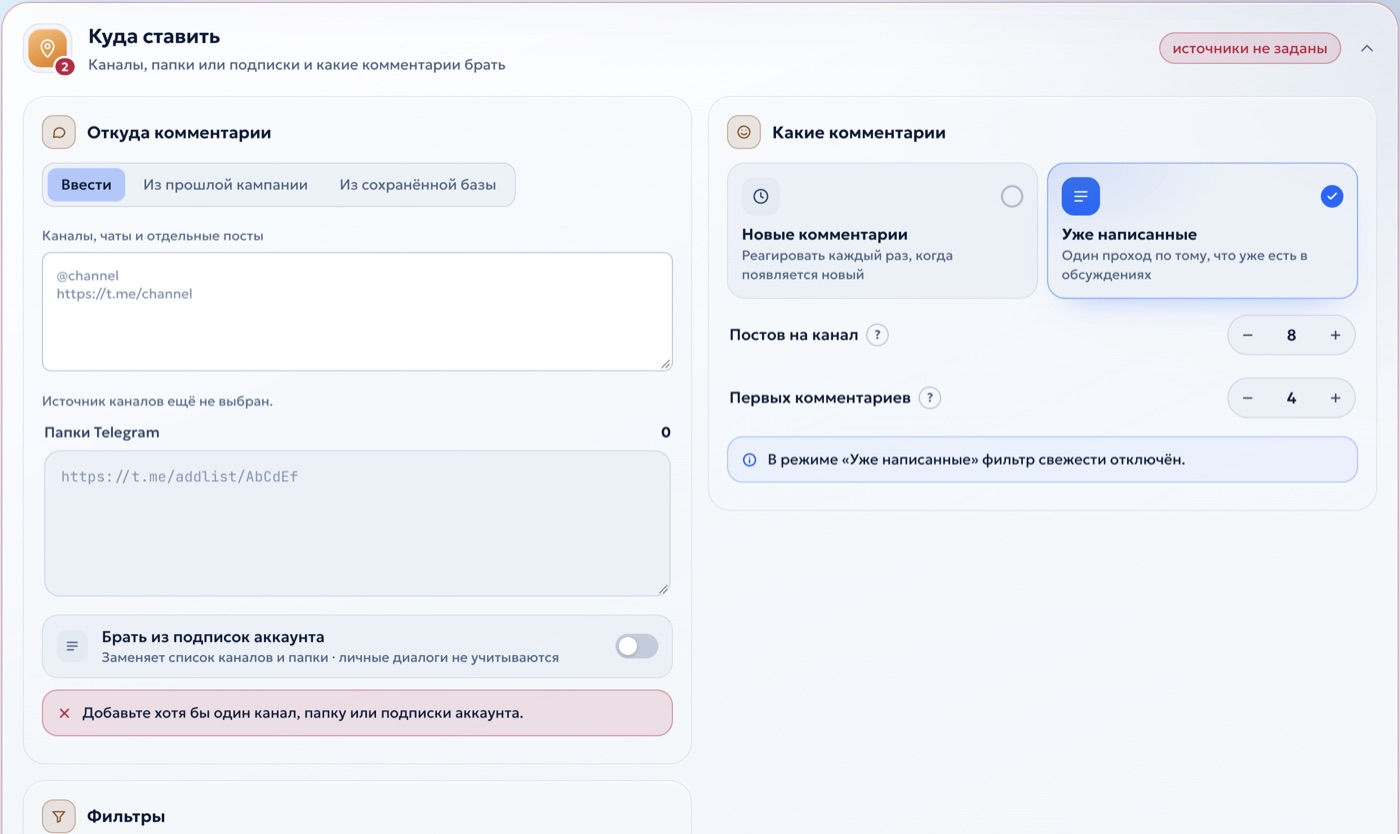1400x834 pixels.
Task: Switch to the Из прошлой кампании tab
Action: point(225,185)
